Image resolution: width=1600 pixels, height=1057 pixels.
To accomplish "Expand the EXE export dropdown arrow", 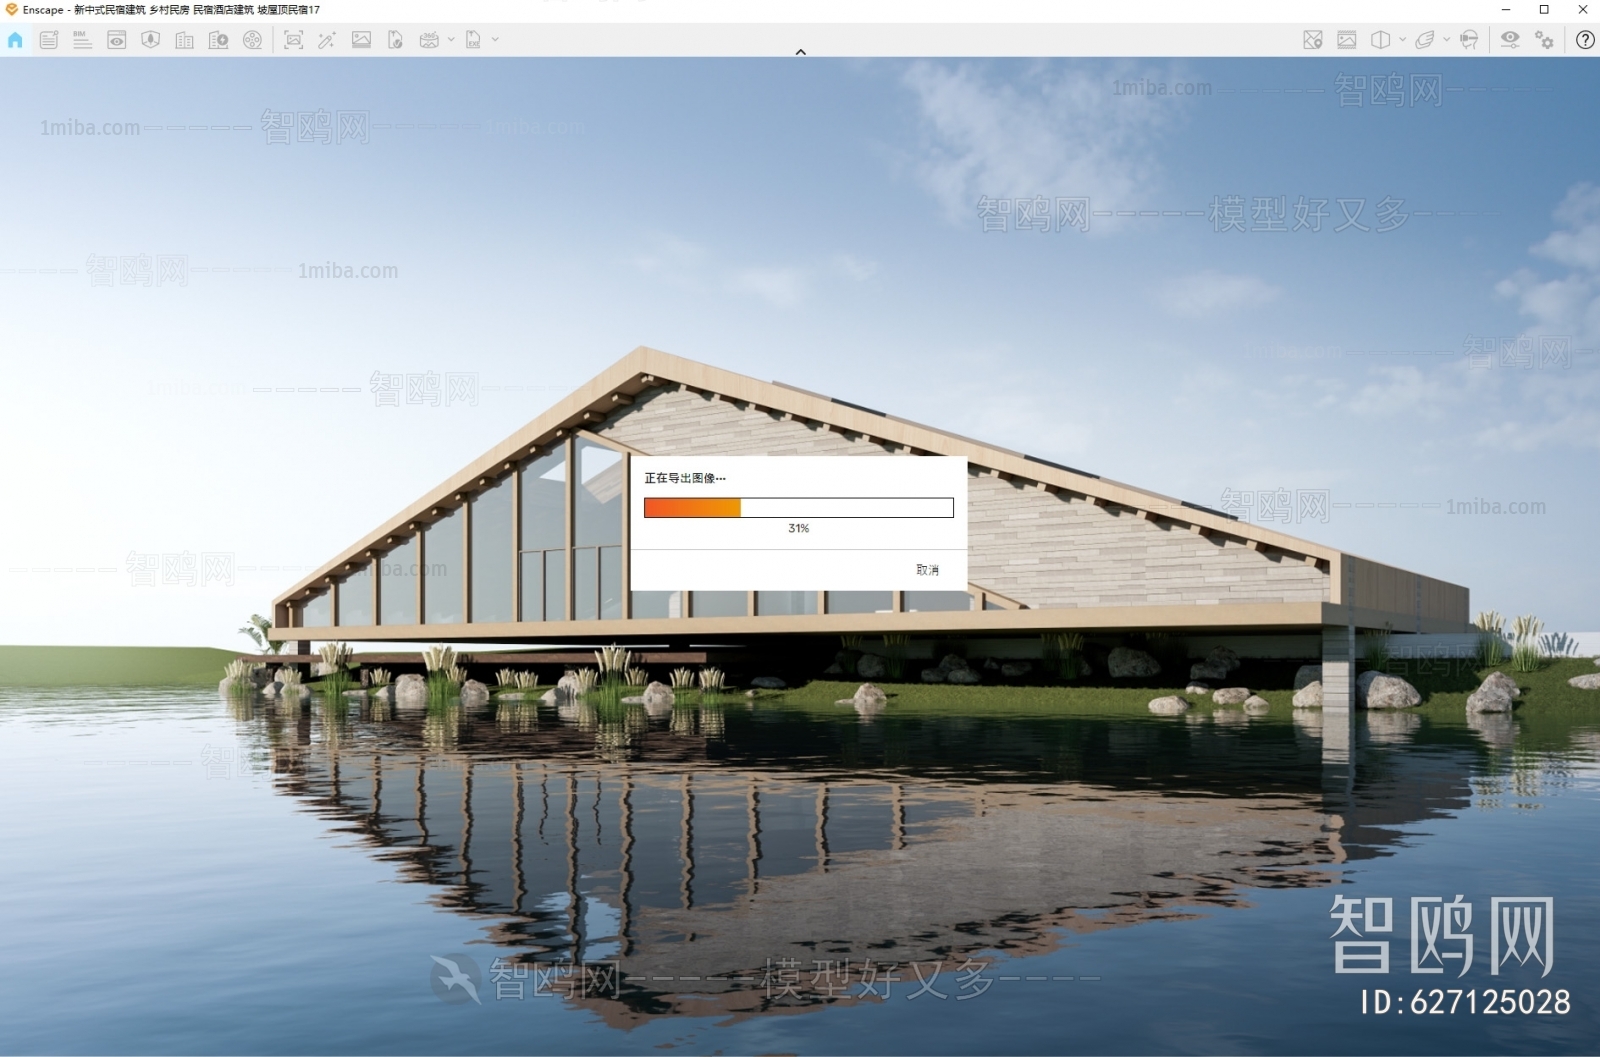I will pyautogui.click(x=495, y=40).
